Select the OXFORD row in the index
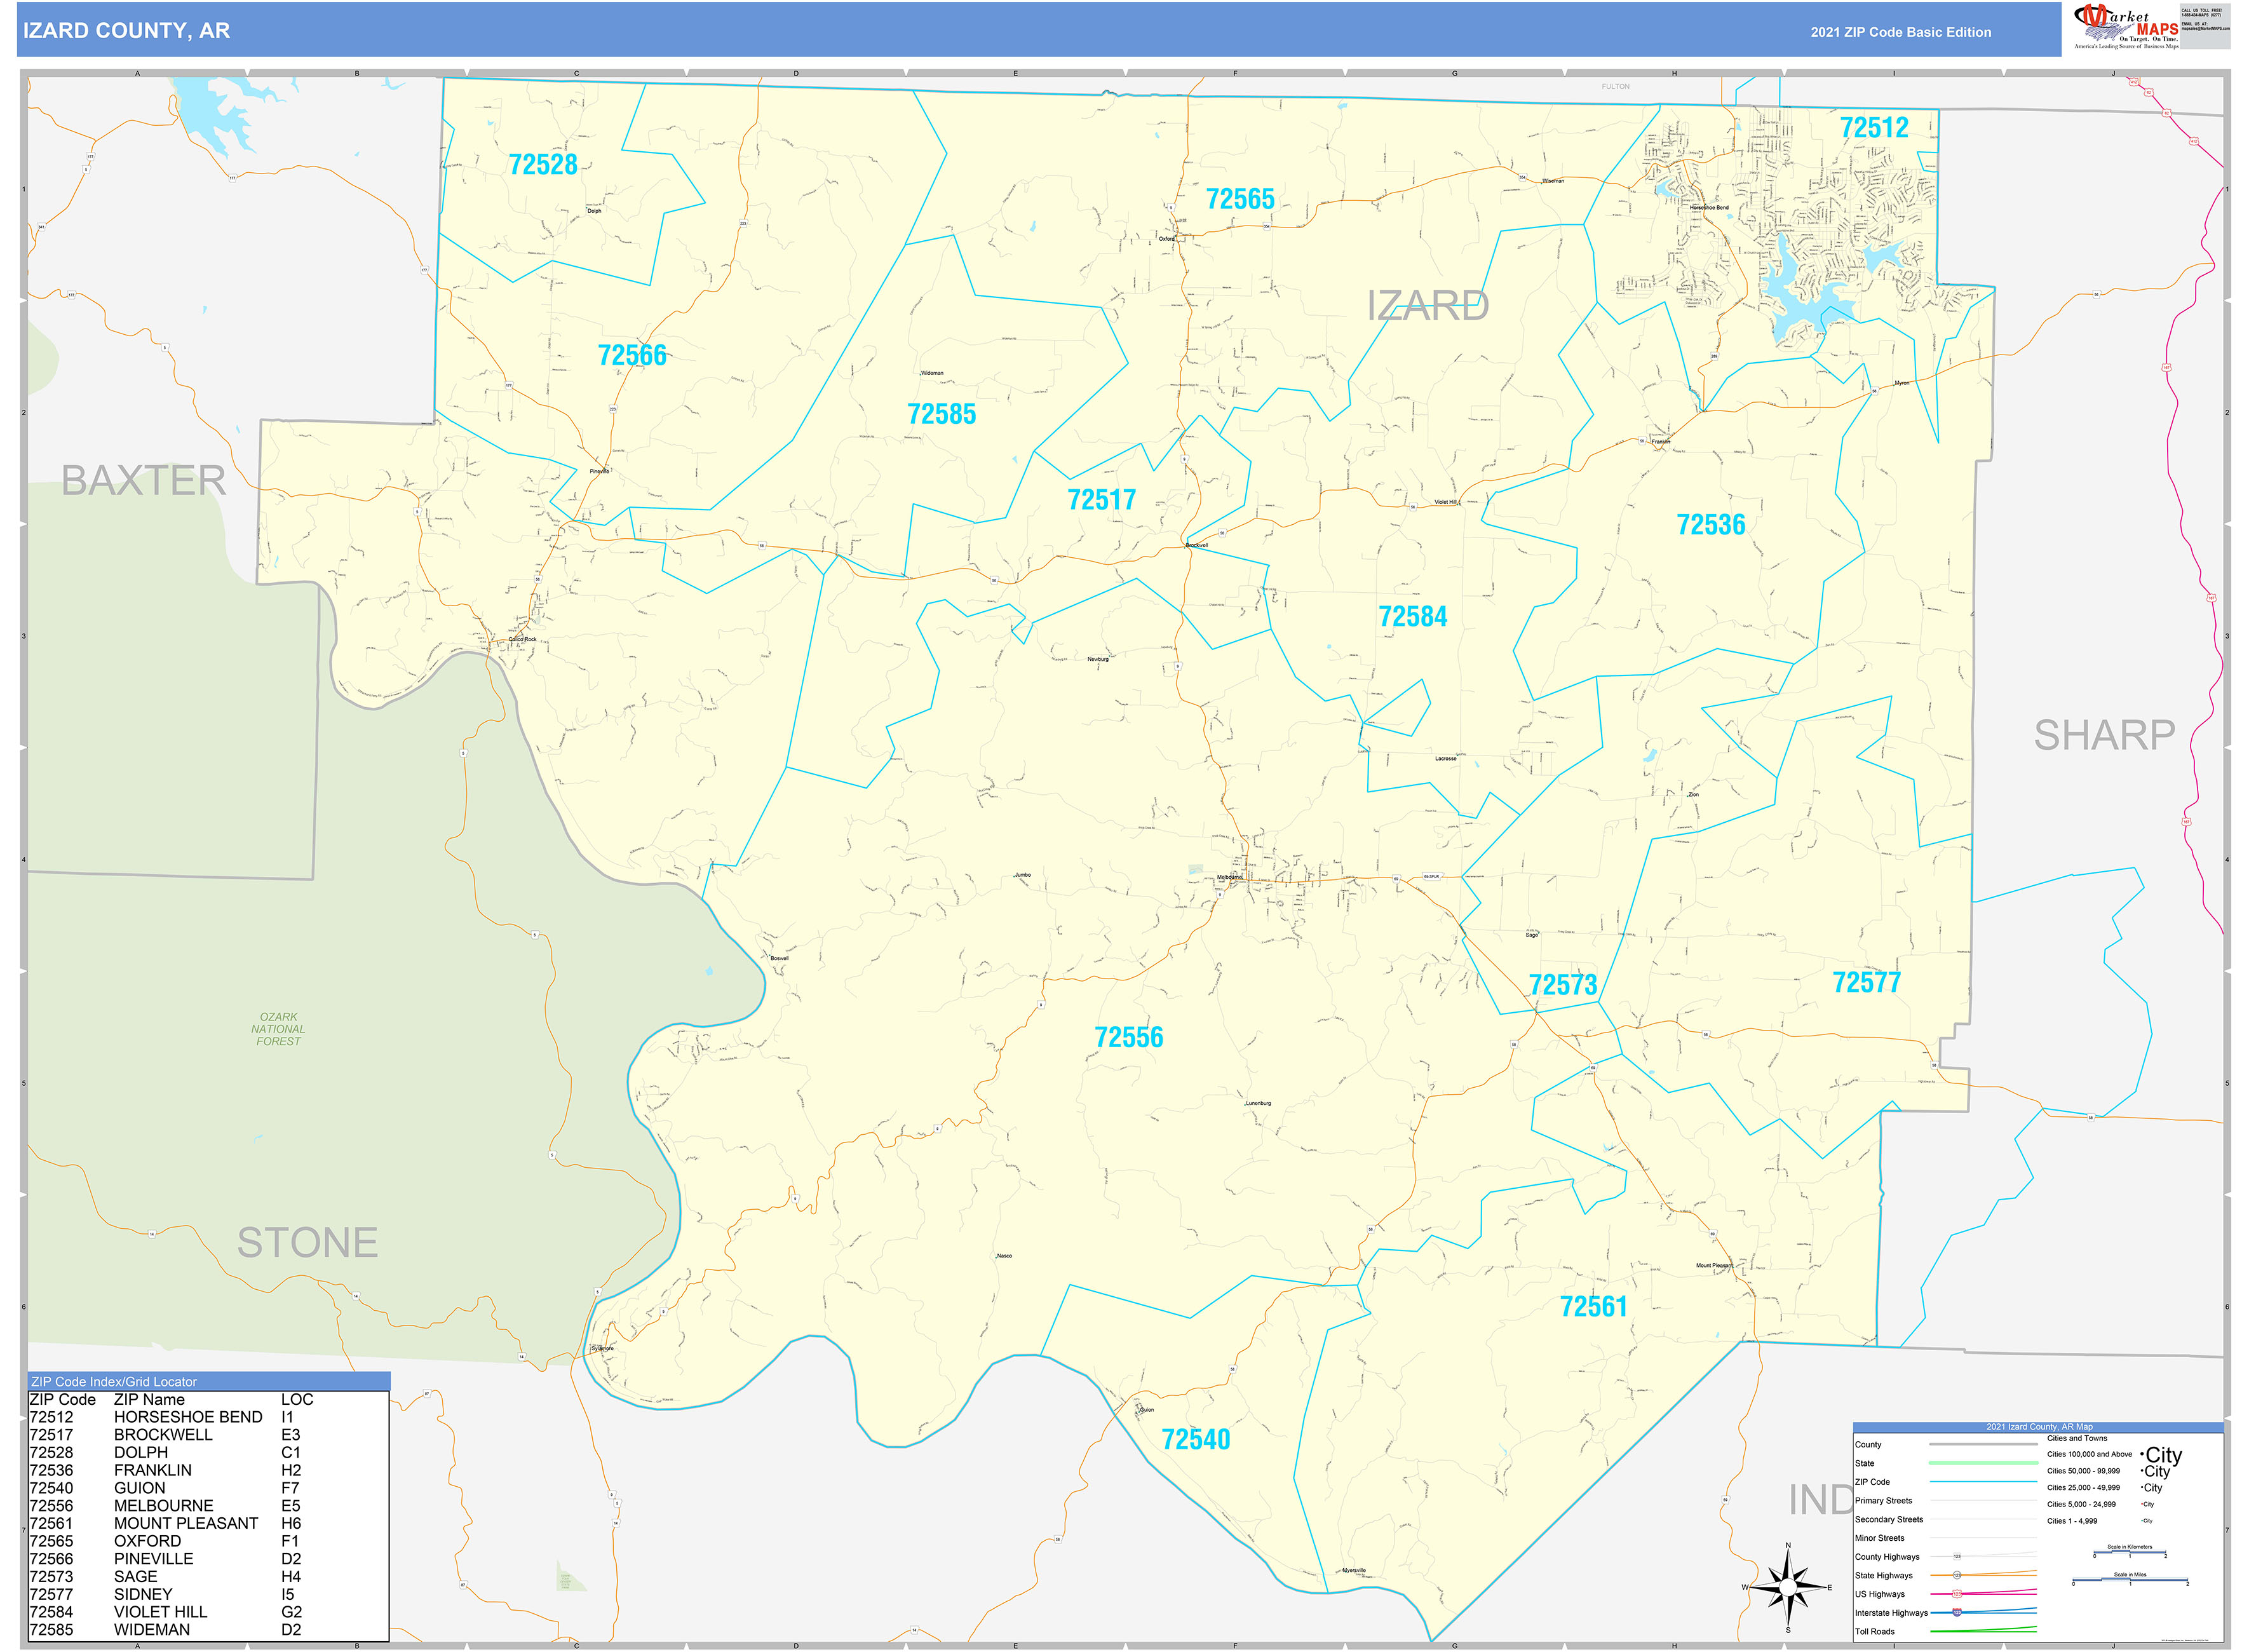Viewport: 2249px width, 1652px height. 208,1541
